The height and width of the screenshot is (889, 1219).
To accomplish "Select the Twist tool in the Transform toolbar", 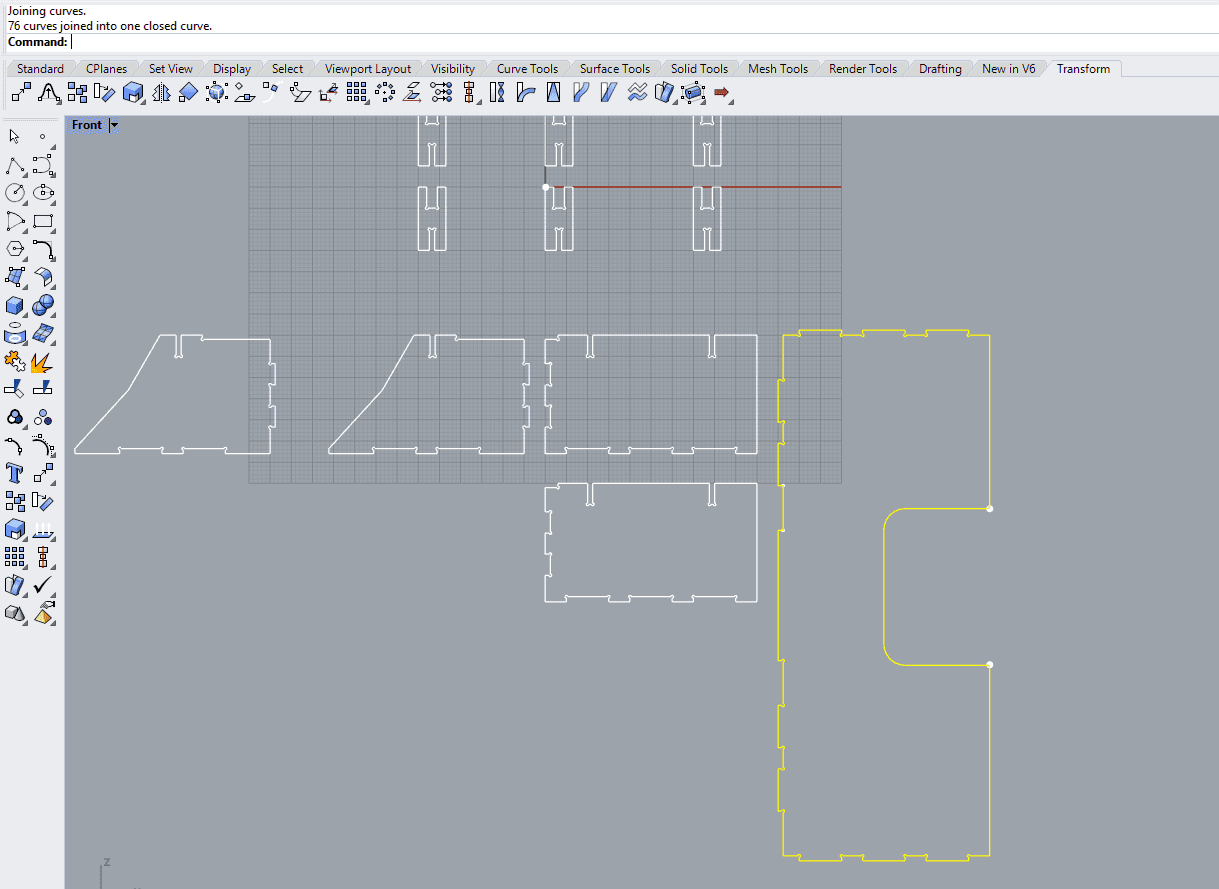I will 497,93.
